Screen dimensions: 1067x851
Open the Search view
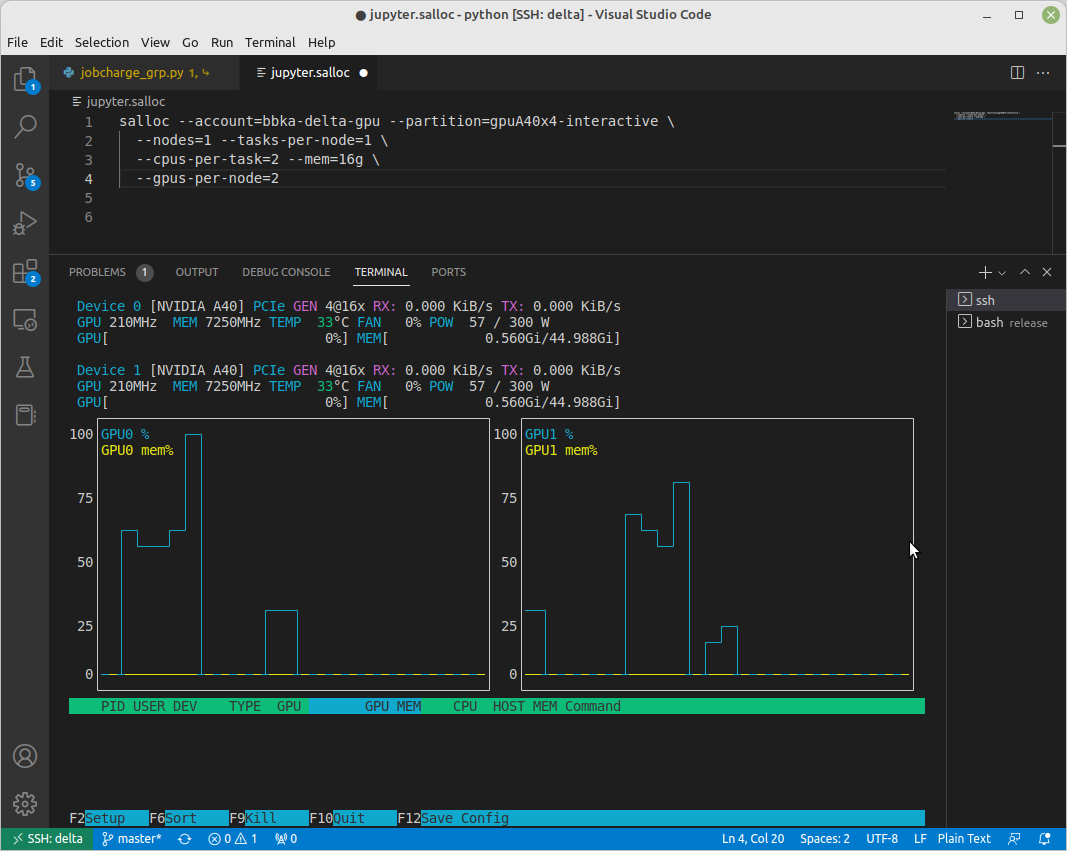(x=24, y=127)
